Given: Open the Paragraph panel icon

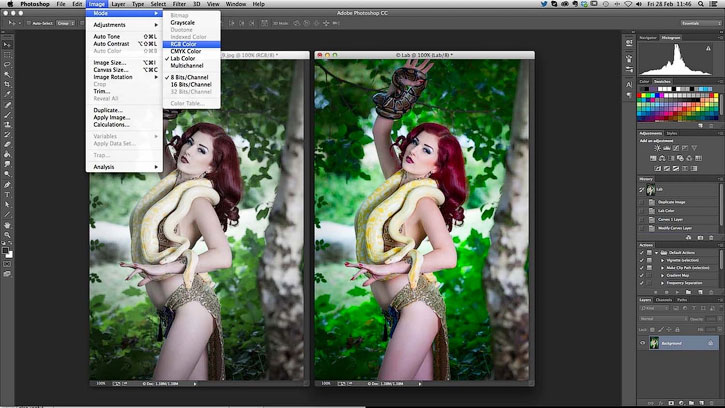Looking at the screenshot, I should click(629, 95).
